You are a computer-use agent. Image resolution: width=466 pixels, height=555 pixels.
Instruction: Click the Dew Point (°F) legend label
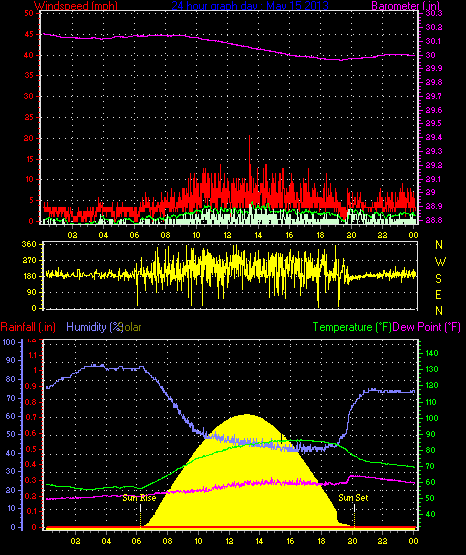point(427,327)
